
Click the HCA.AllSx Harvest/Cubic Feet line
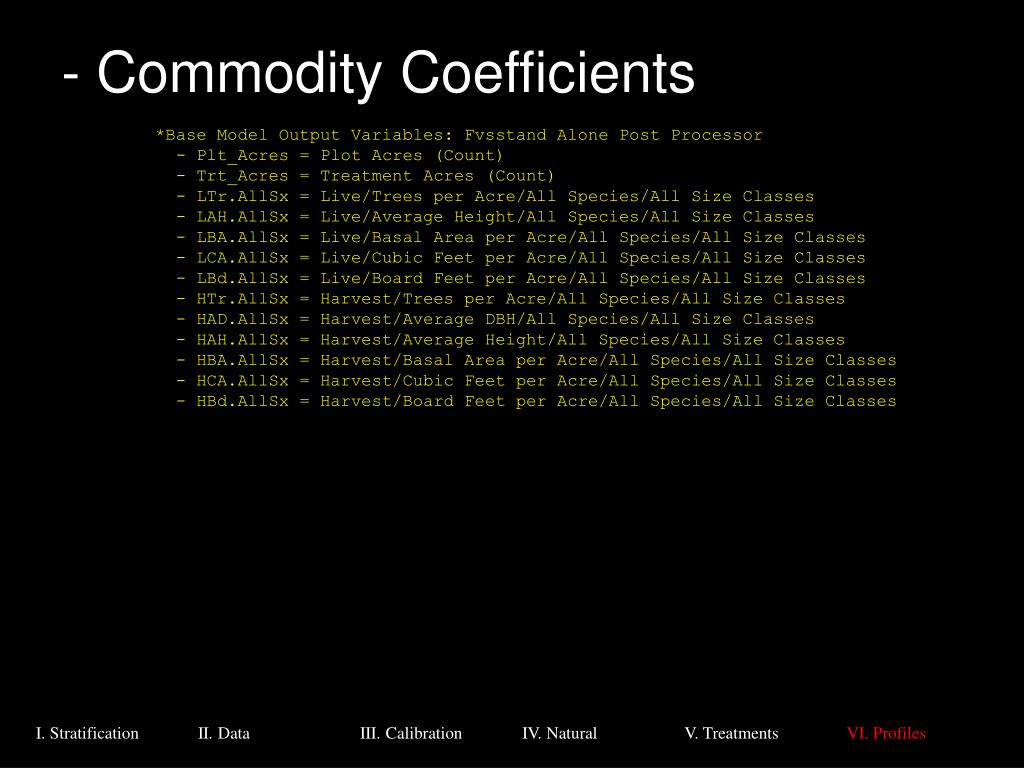(536, 381)
